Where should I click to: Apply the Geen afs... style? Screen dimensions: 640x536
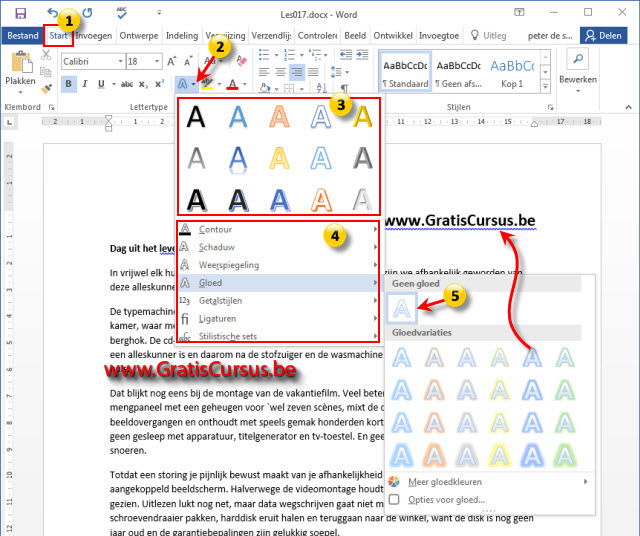click(458, 72)
